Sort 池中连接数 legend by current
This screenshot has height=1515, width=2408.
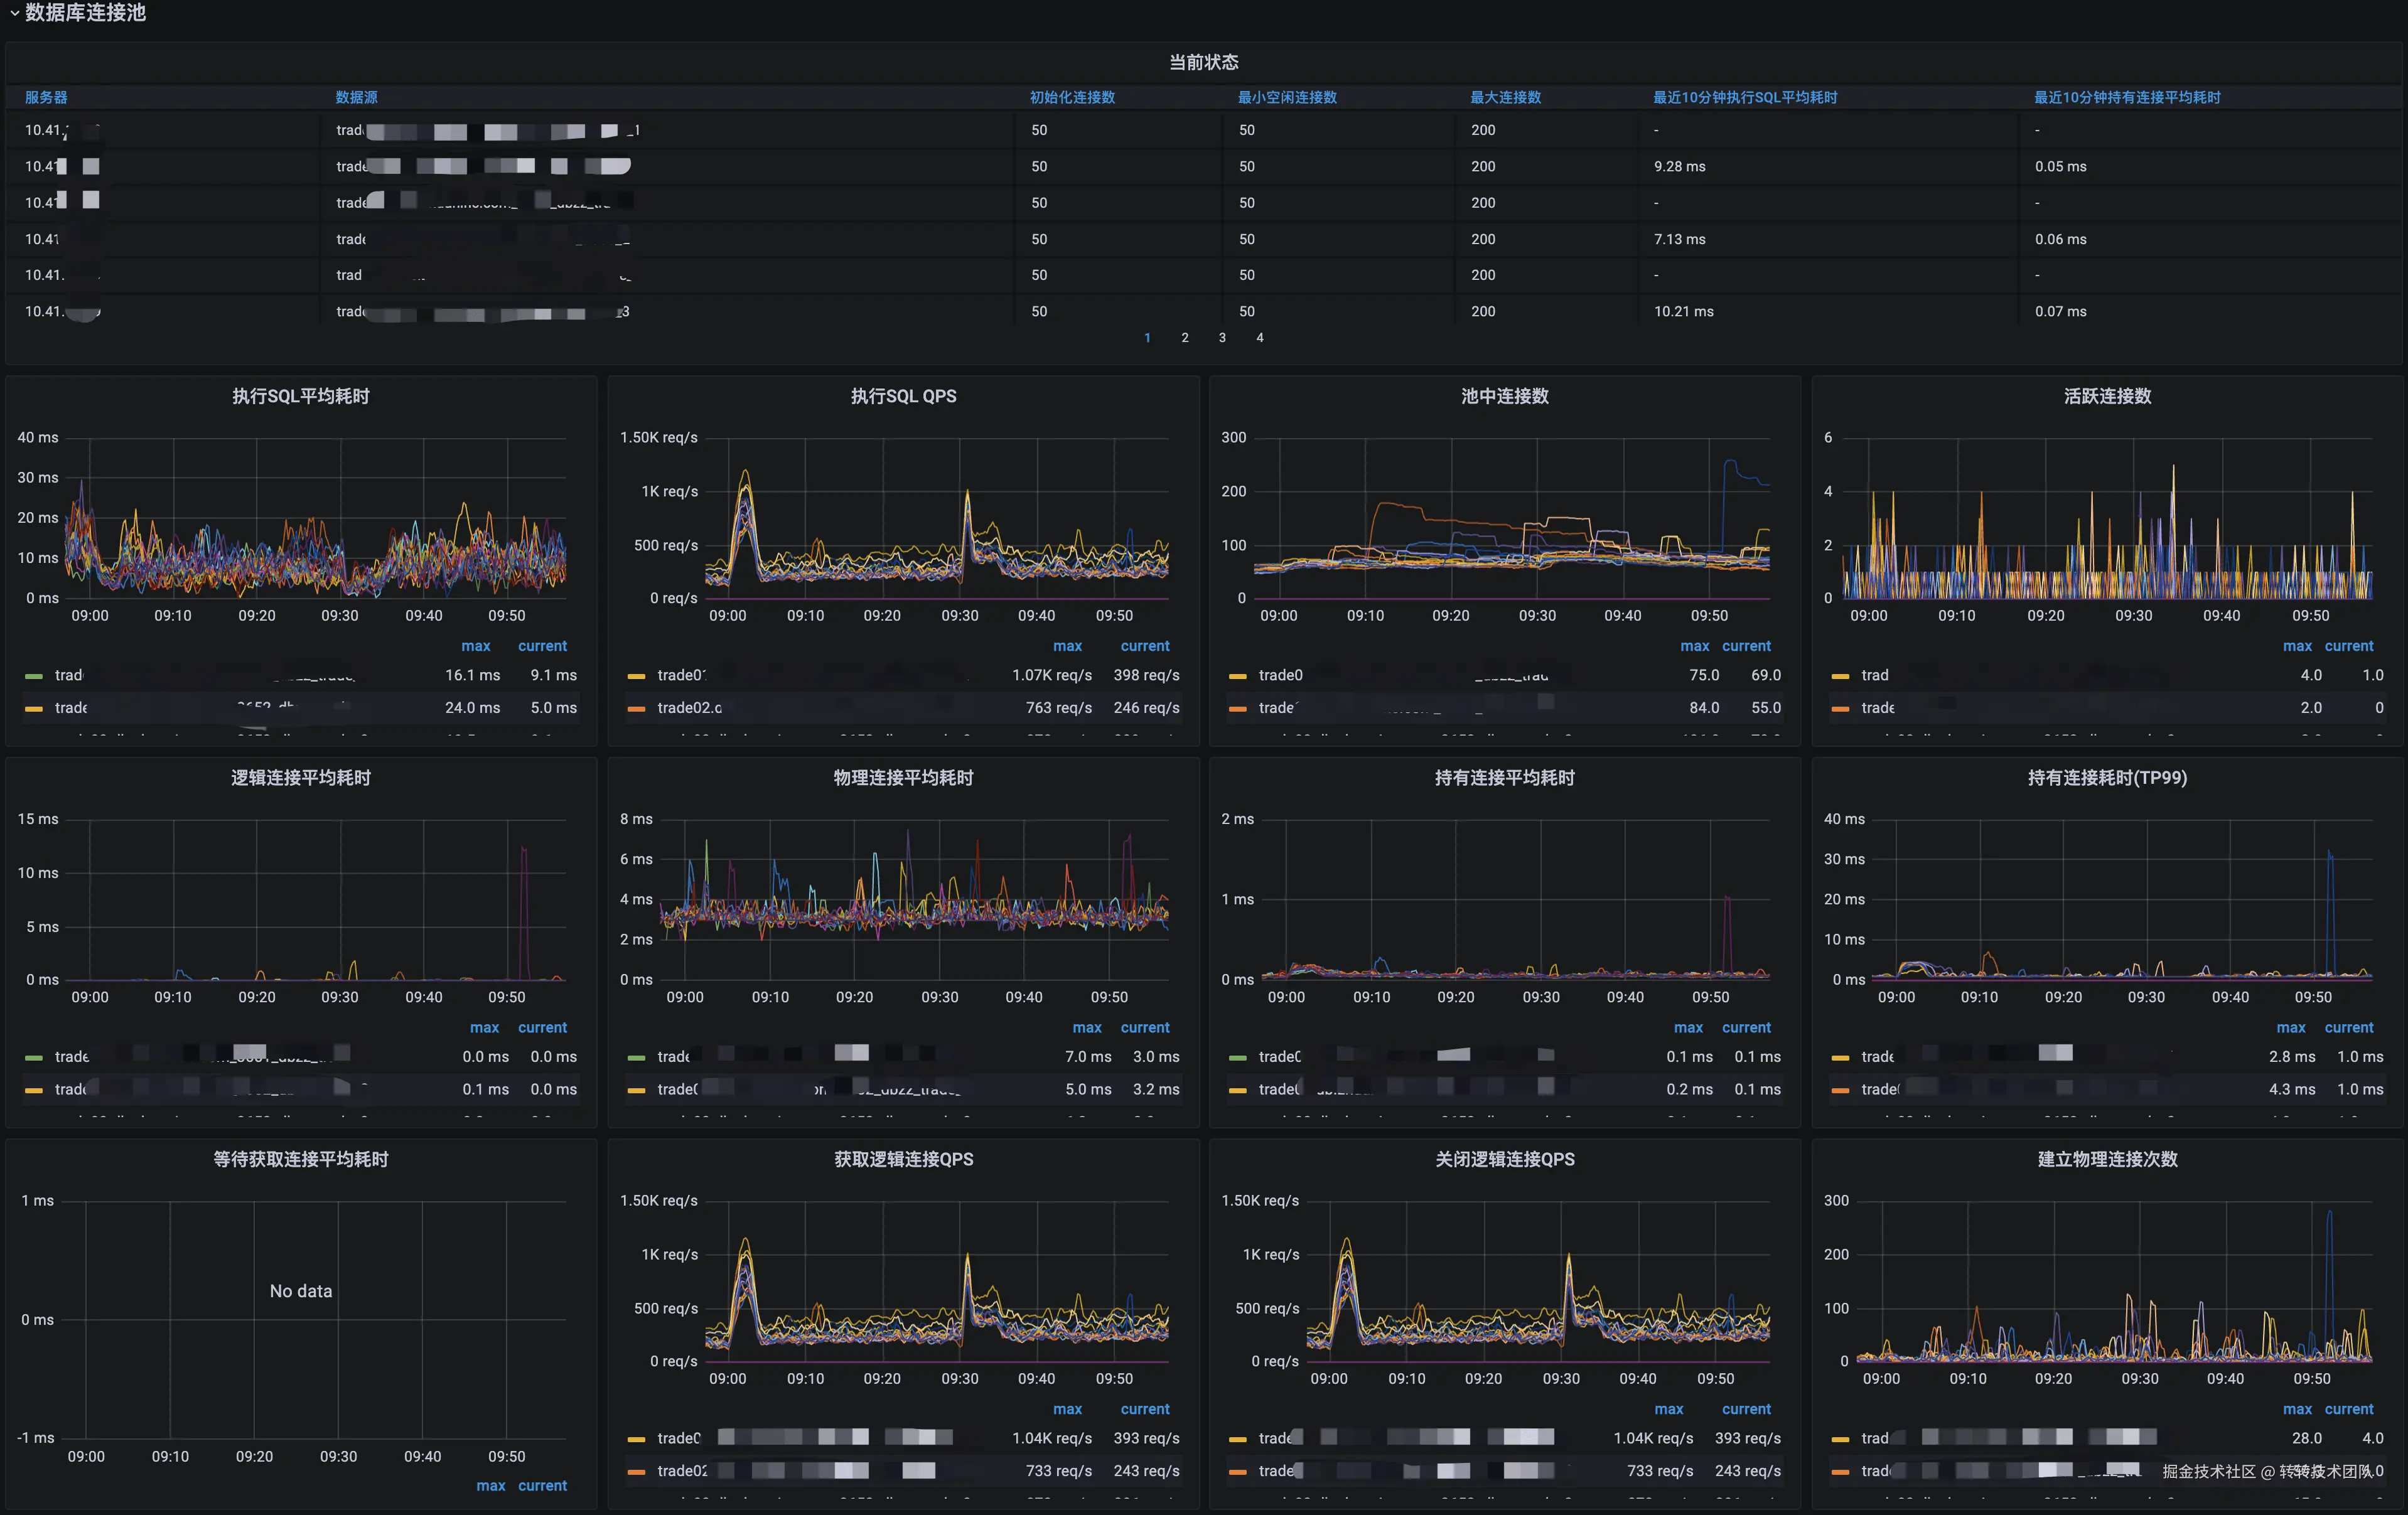pyautogui.click(x=1746, y=646)
